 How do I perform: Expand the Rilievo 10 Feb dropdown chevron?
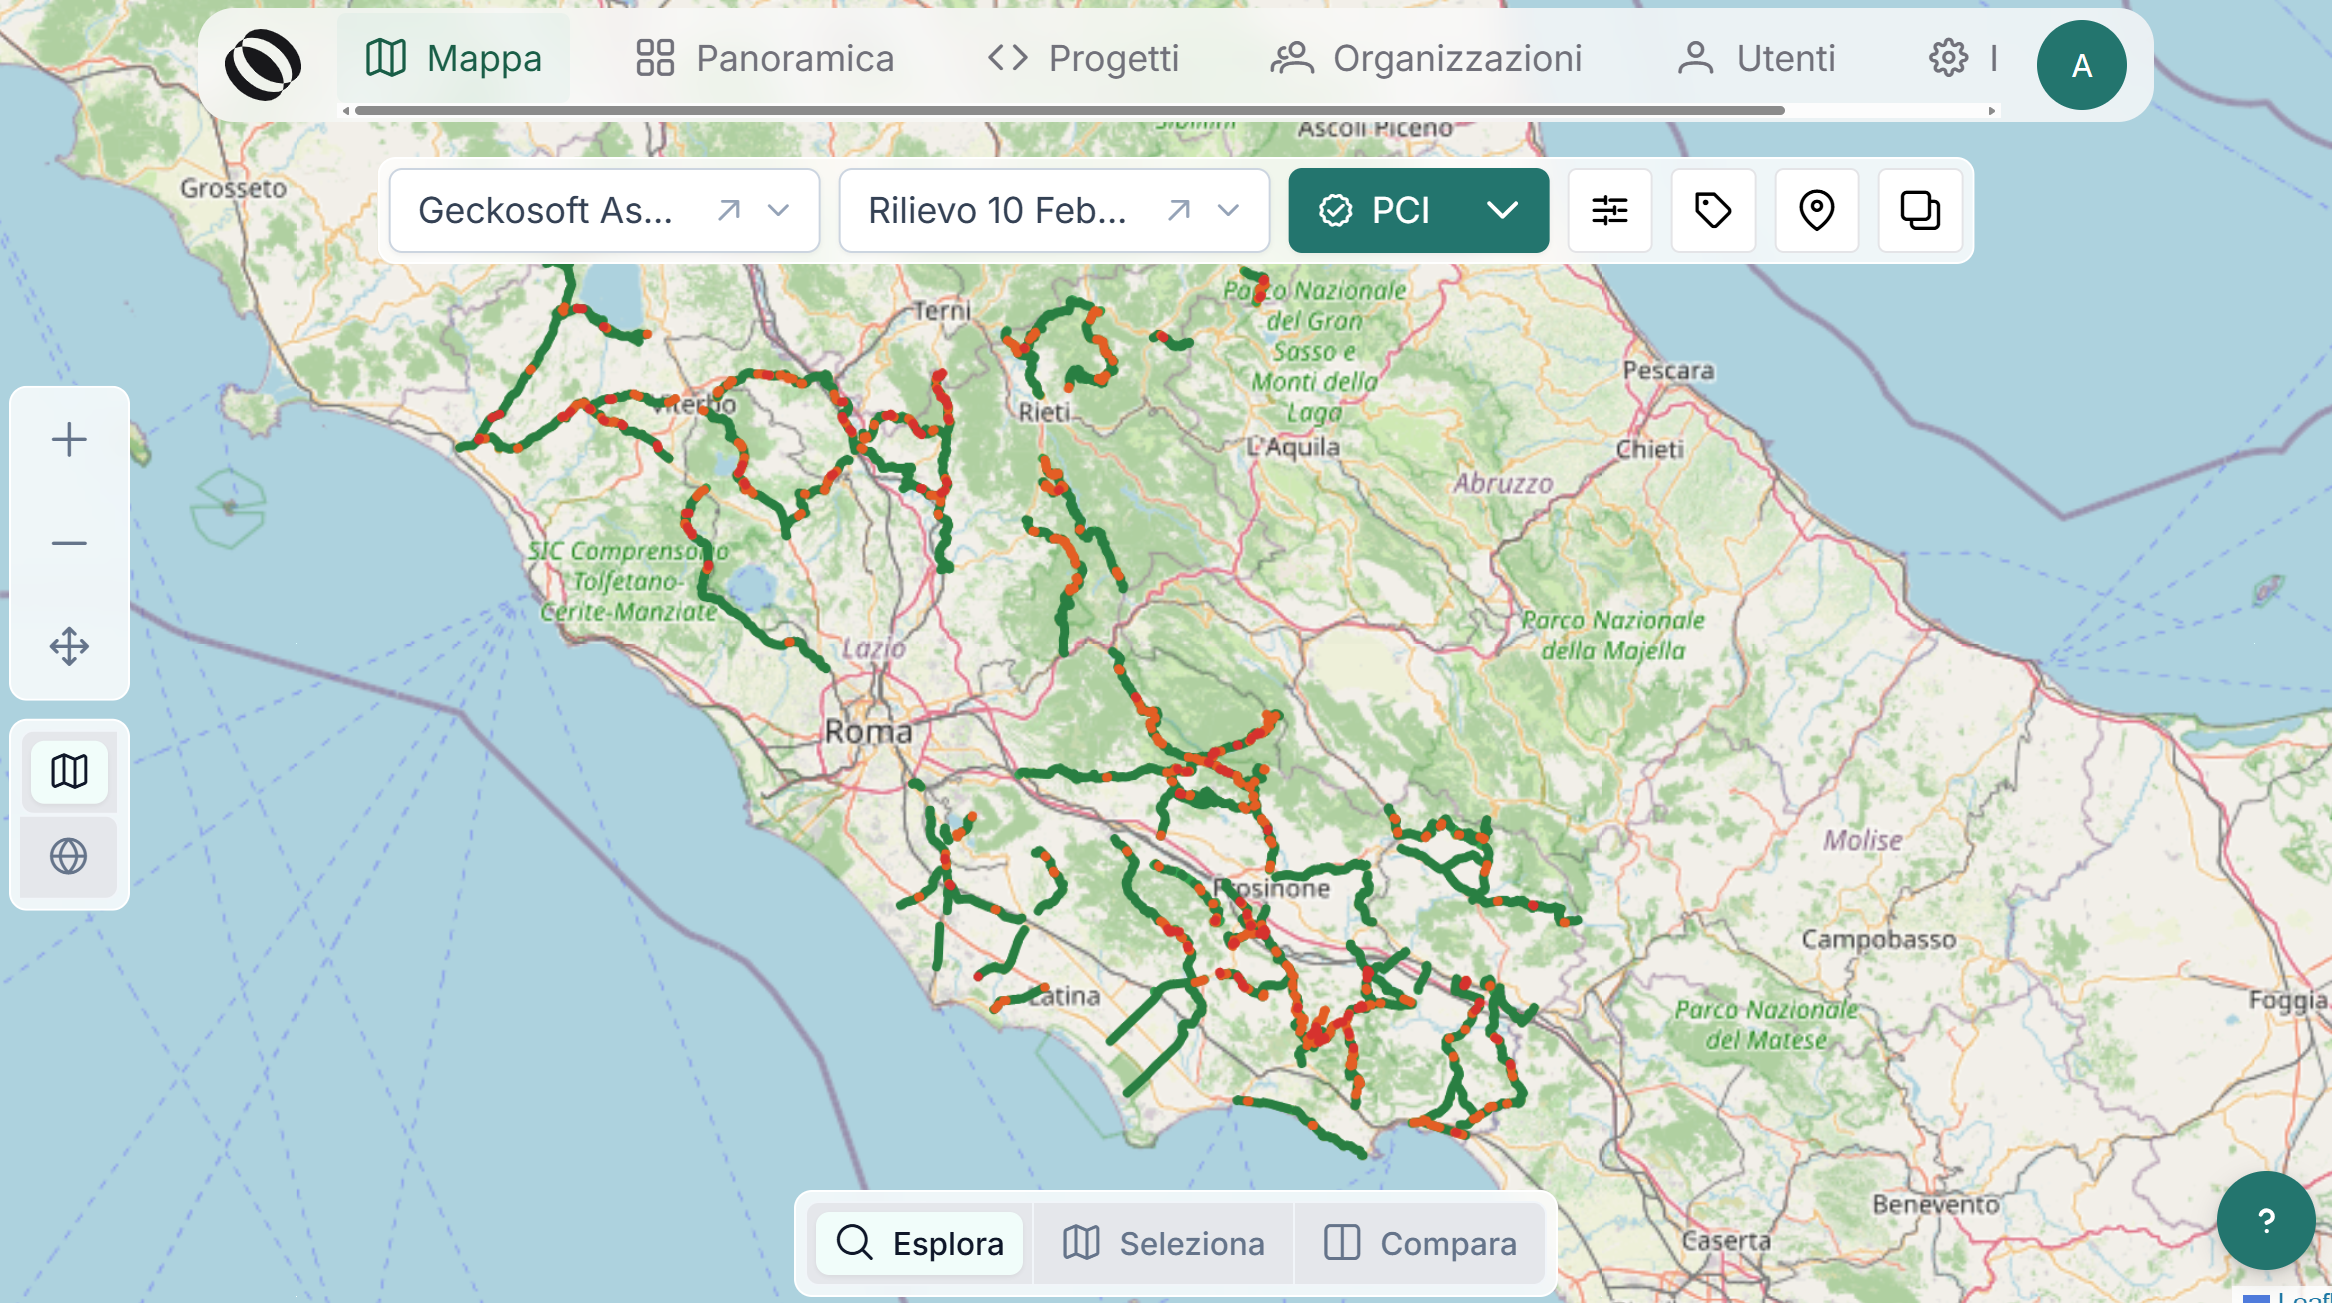[x=1228, y=210]
